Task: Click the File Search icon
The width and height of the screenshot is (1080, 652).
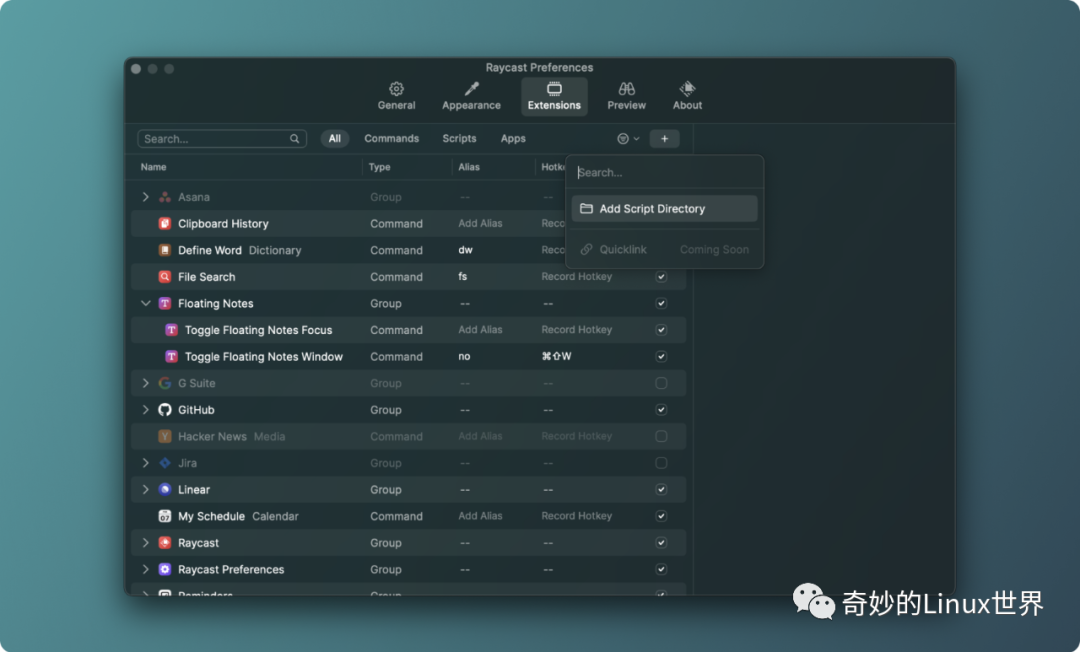Action: click(x=165, y=277)
